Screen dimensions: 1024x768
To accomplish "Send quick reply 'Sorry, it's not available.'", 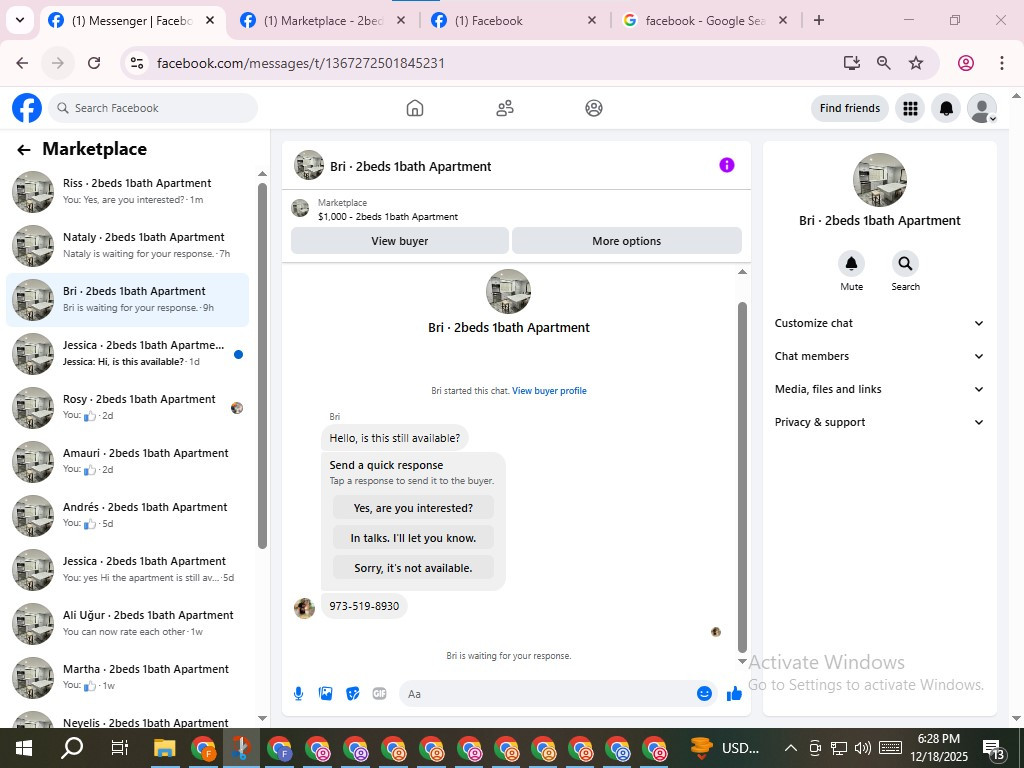I will [413, 568].
